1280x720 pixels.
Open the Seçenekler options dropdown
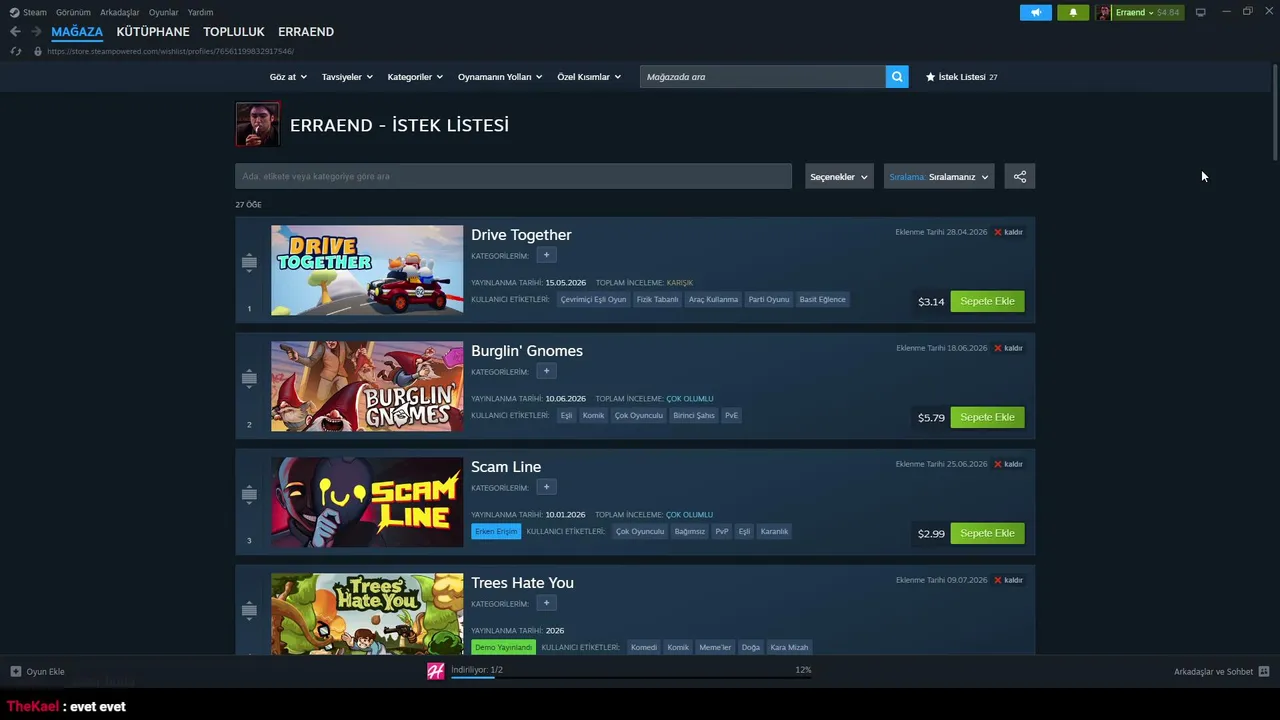(839, 177)
